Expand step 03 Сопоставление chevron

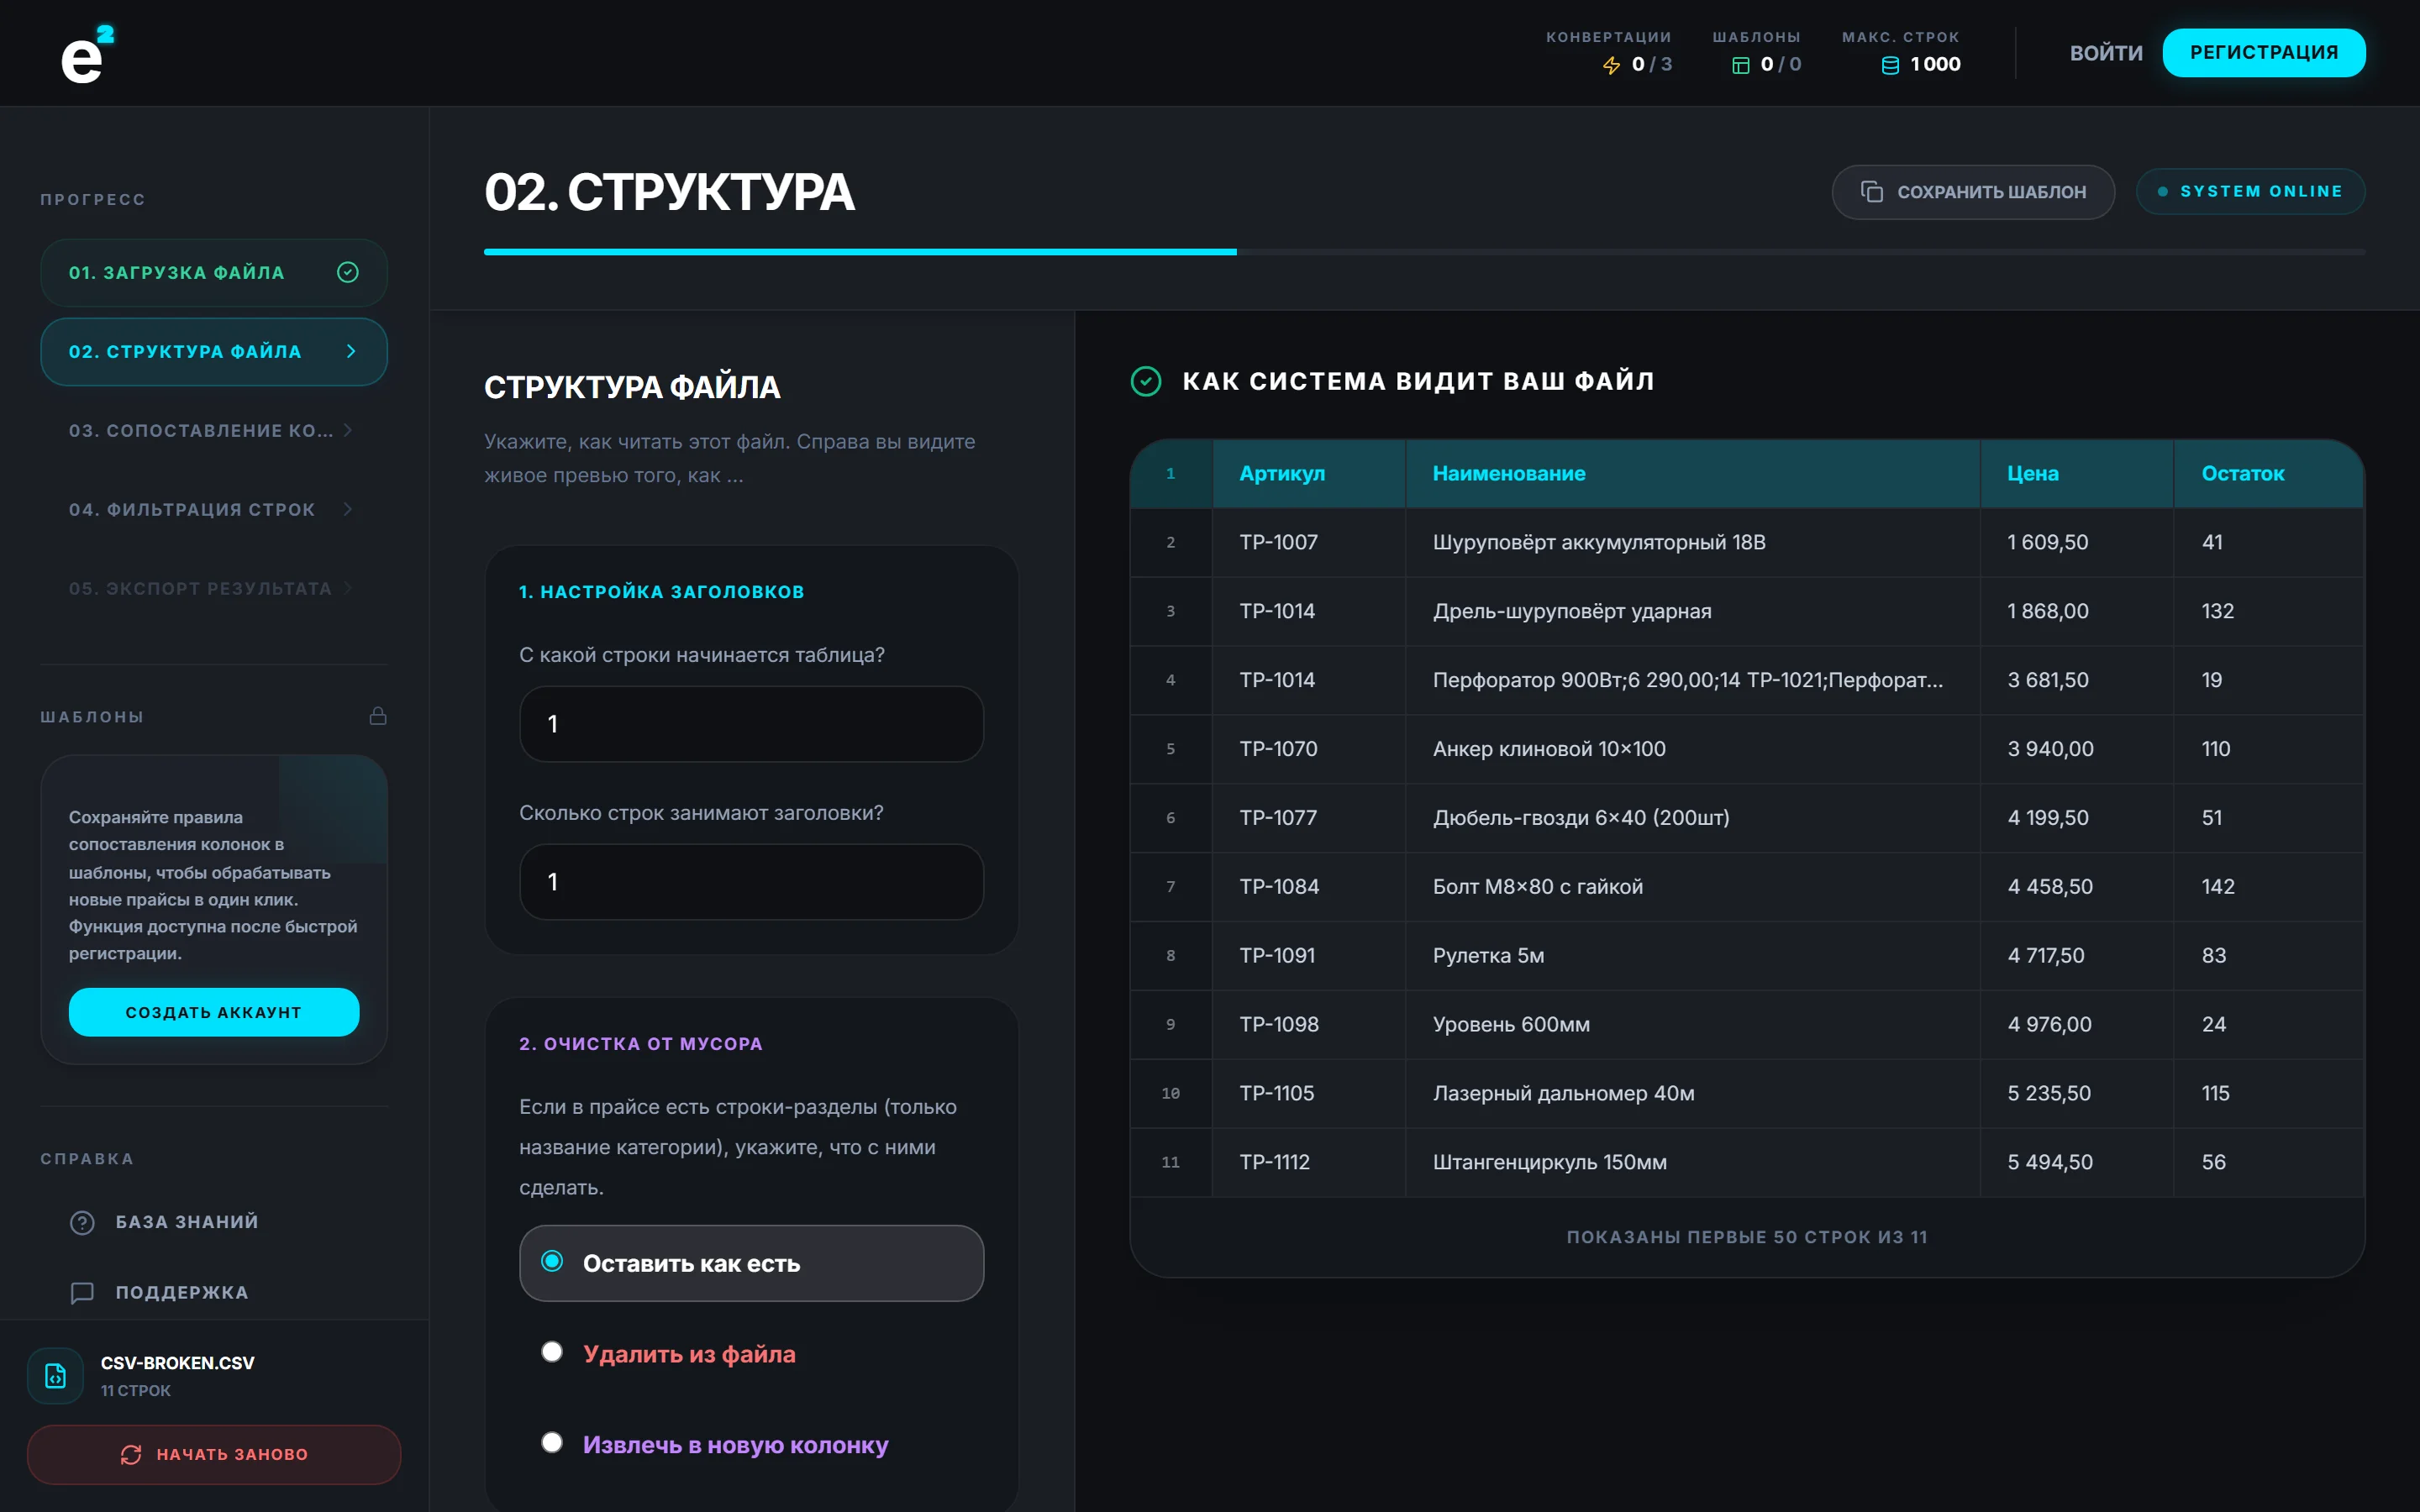(x=348, y=430)
